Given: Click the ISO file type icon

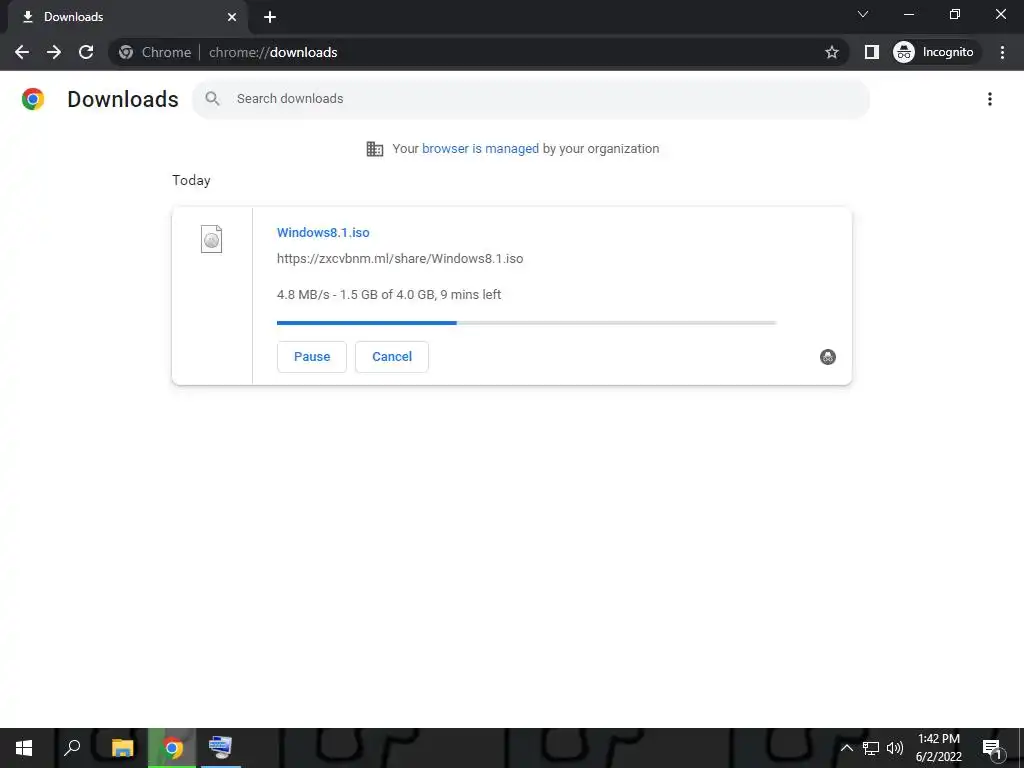Looking at the screenshot, I should (x=211, y=239).
